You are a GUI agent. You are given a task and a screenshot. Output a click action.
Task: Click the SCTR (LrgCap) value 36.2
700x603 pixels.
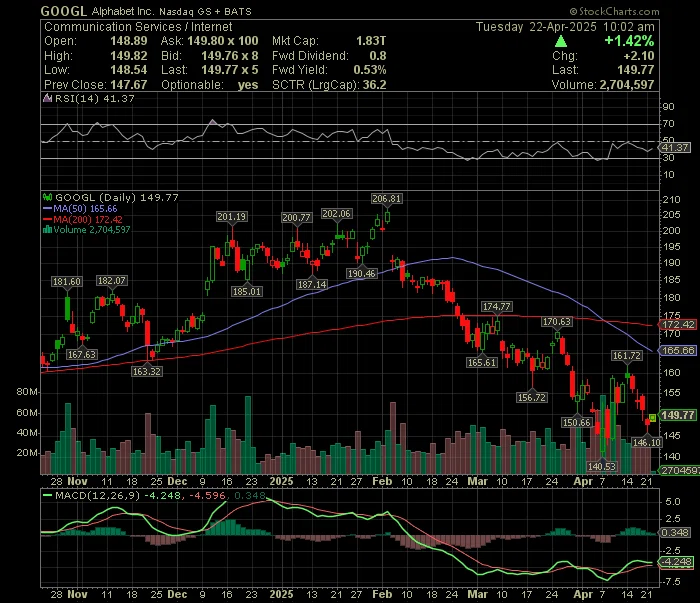tap(374, 84)
